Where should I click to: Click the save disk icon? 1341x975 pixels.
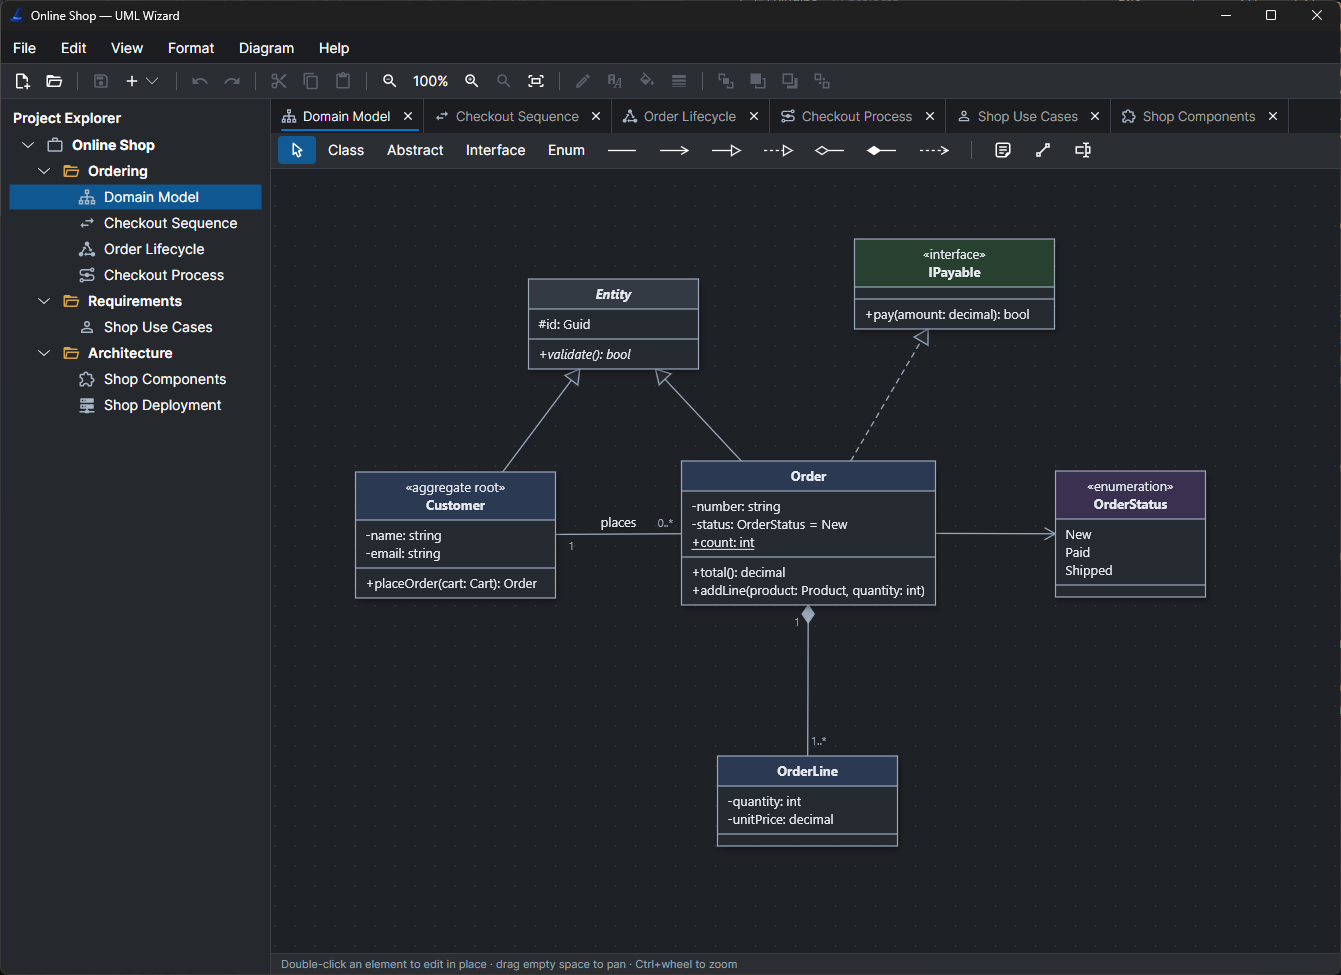point(100,81)
